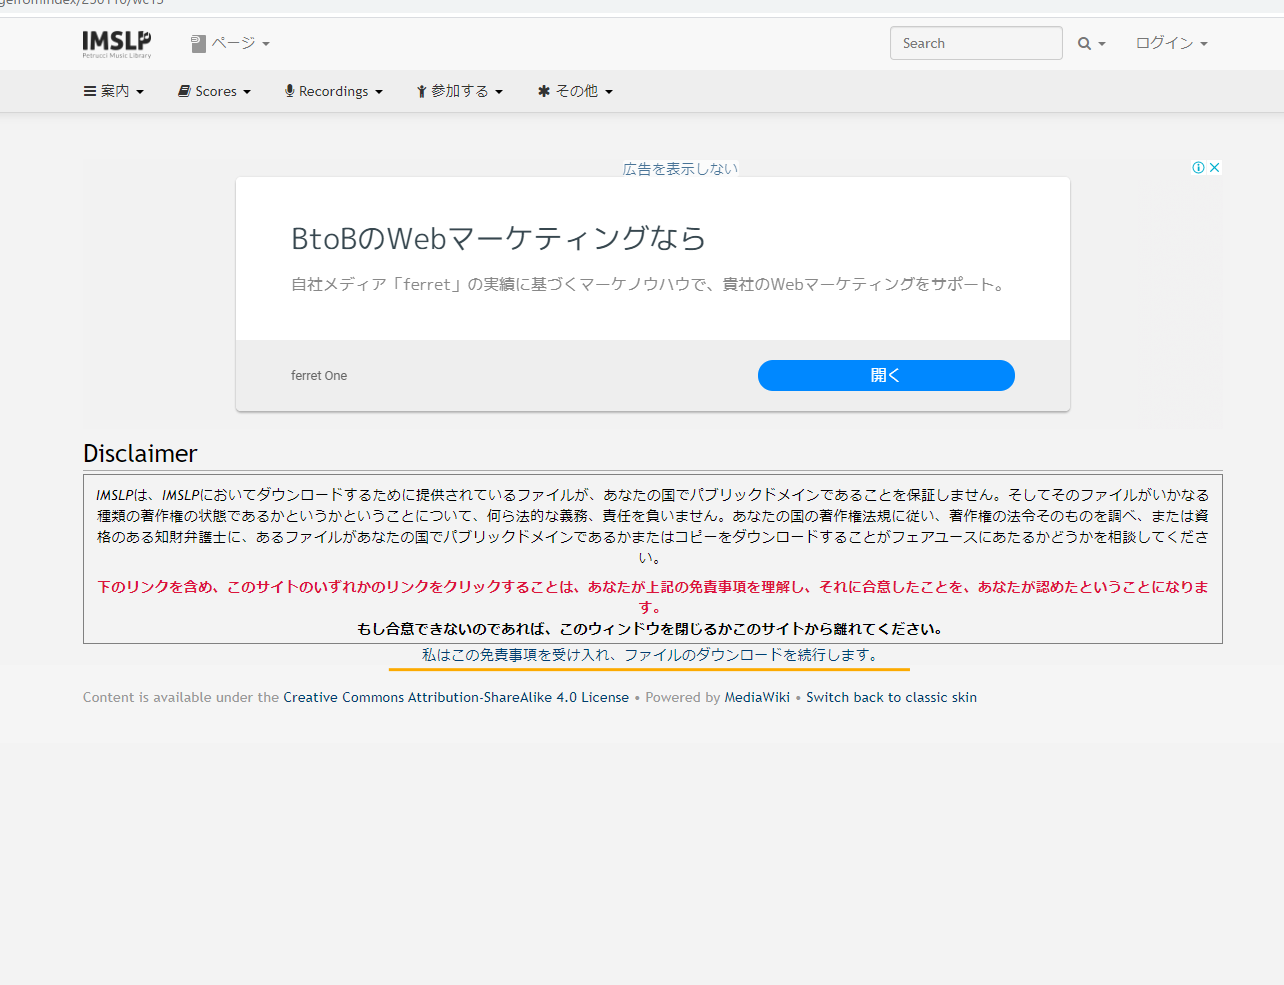This screenshot has width=1284, height=985.
Task: Open the ログイン dropdown menu
Action: 1171,43
